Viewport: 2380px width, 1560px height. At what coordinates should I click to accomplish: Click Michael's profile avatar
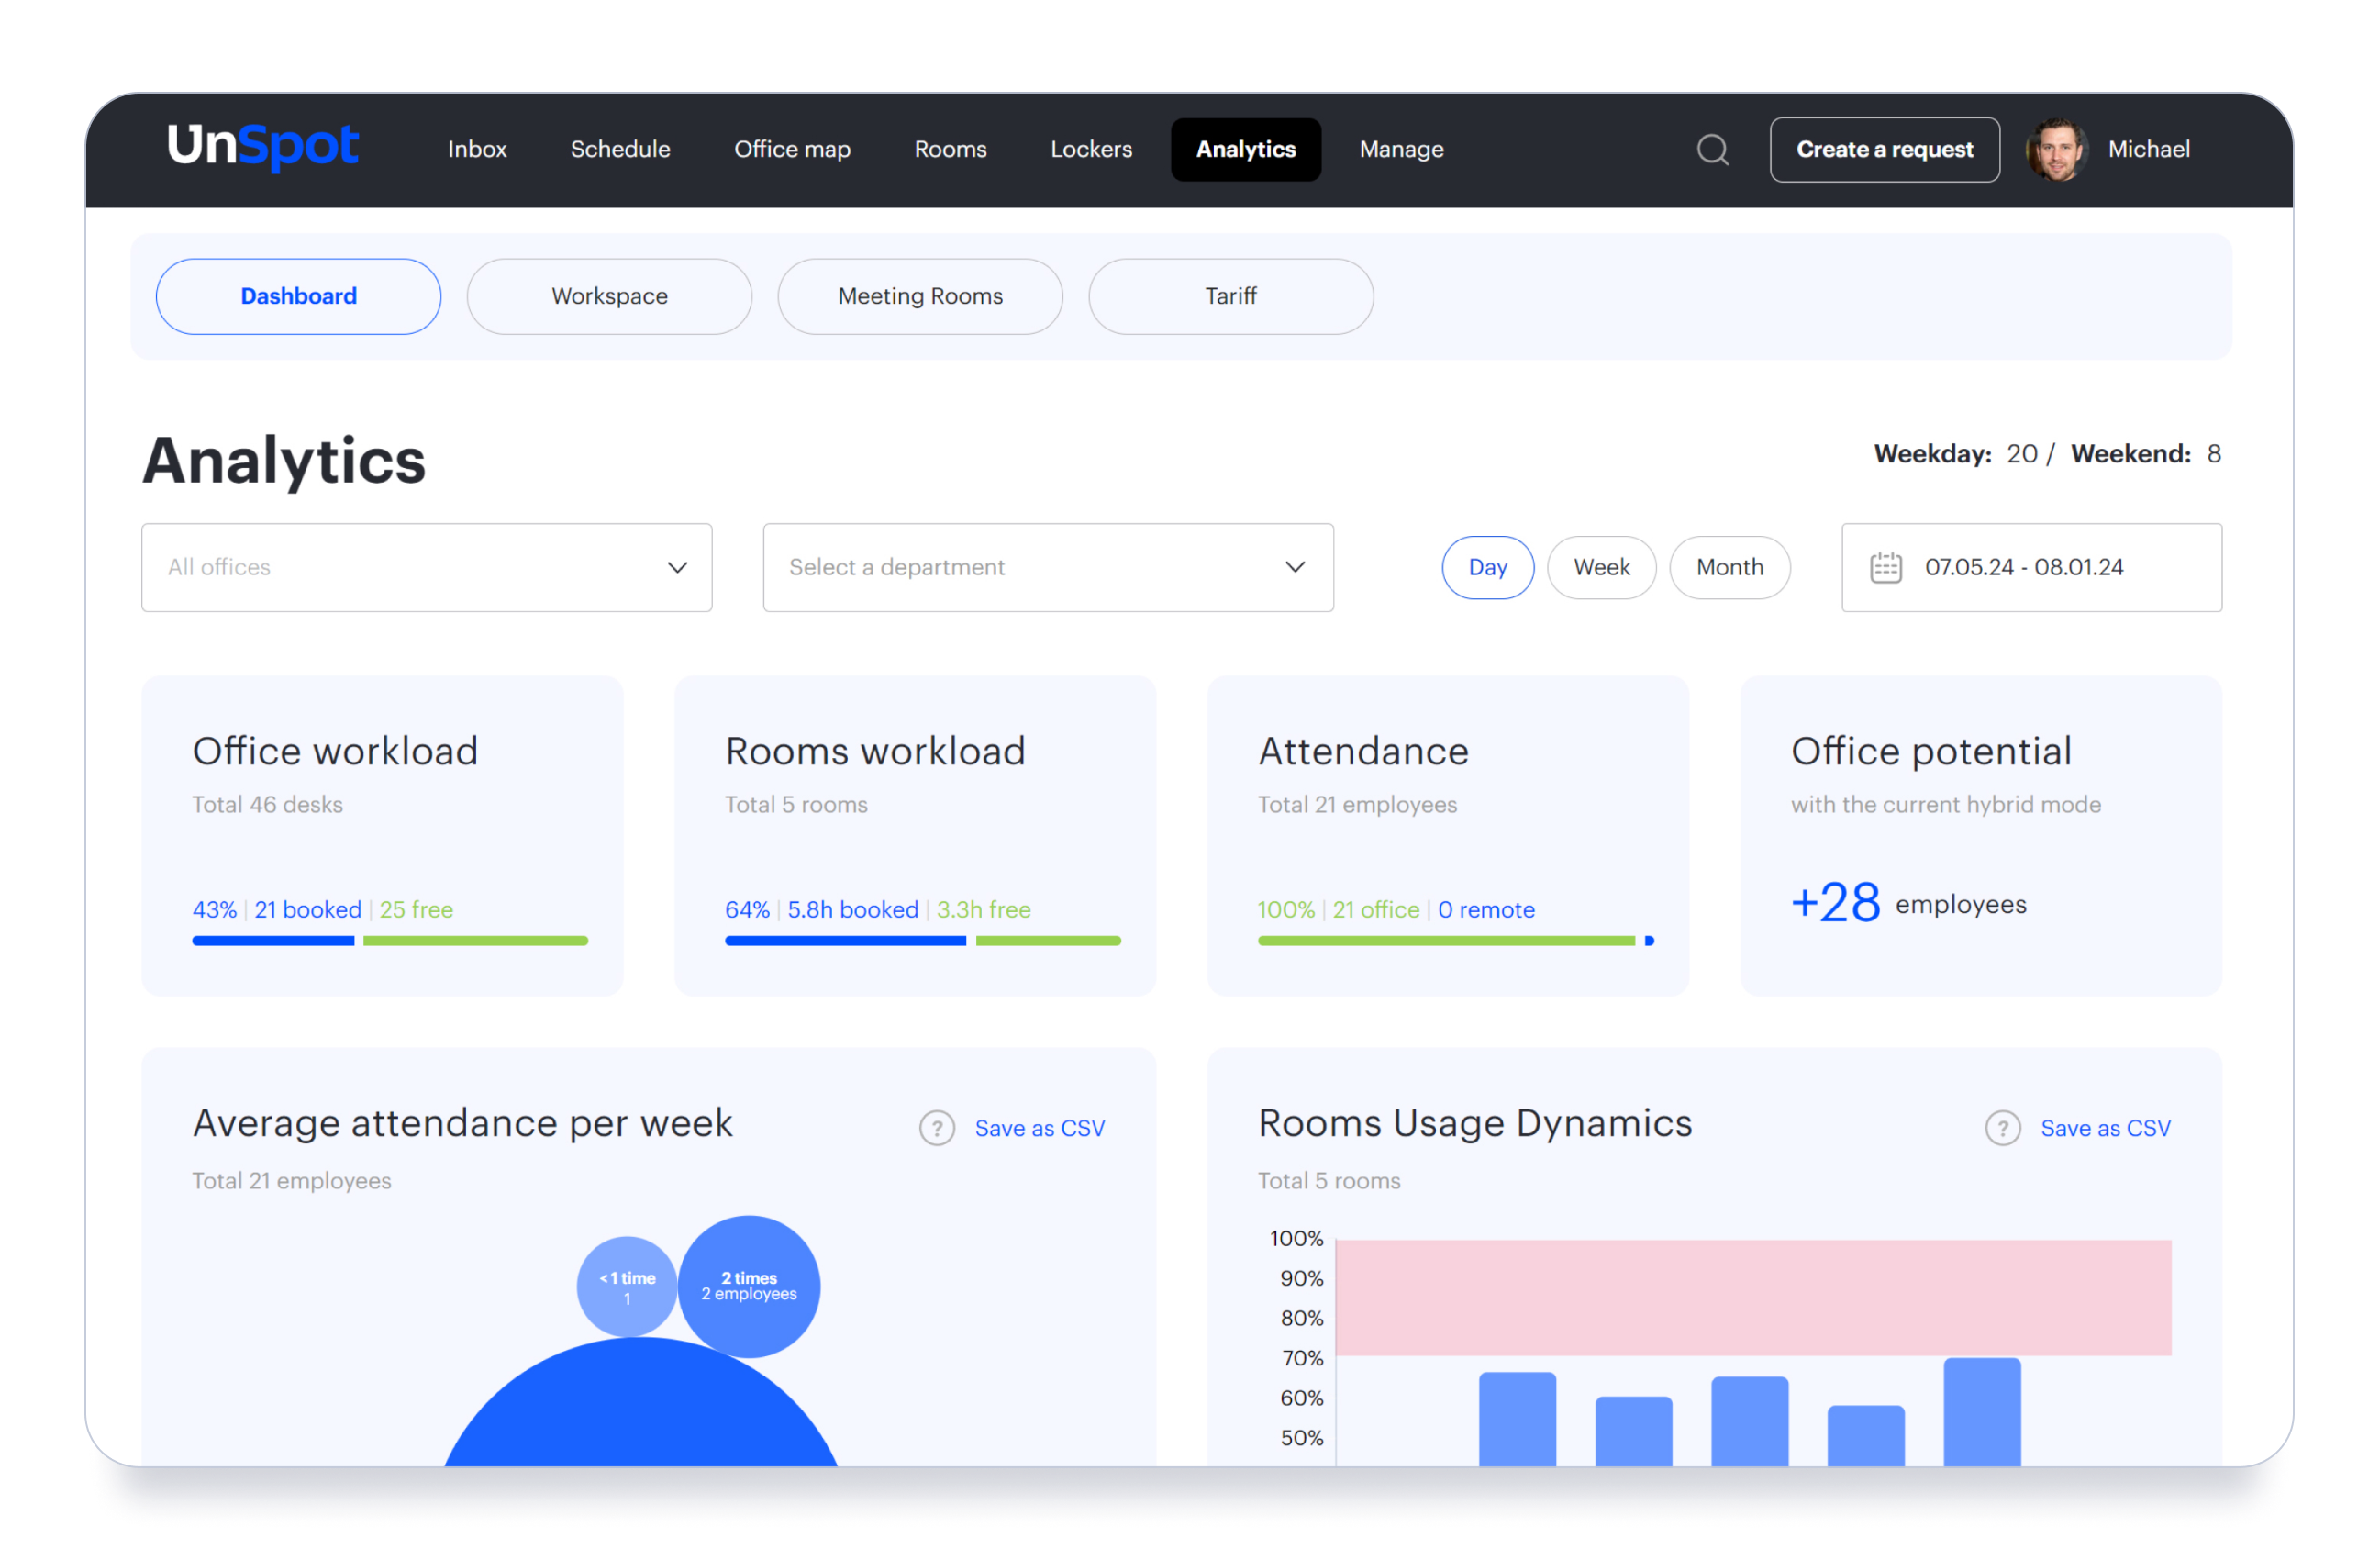click(2056, 150)
